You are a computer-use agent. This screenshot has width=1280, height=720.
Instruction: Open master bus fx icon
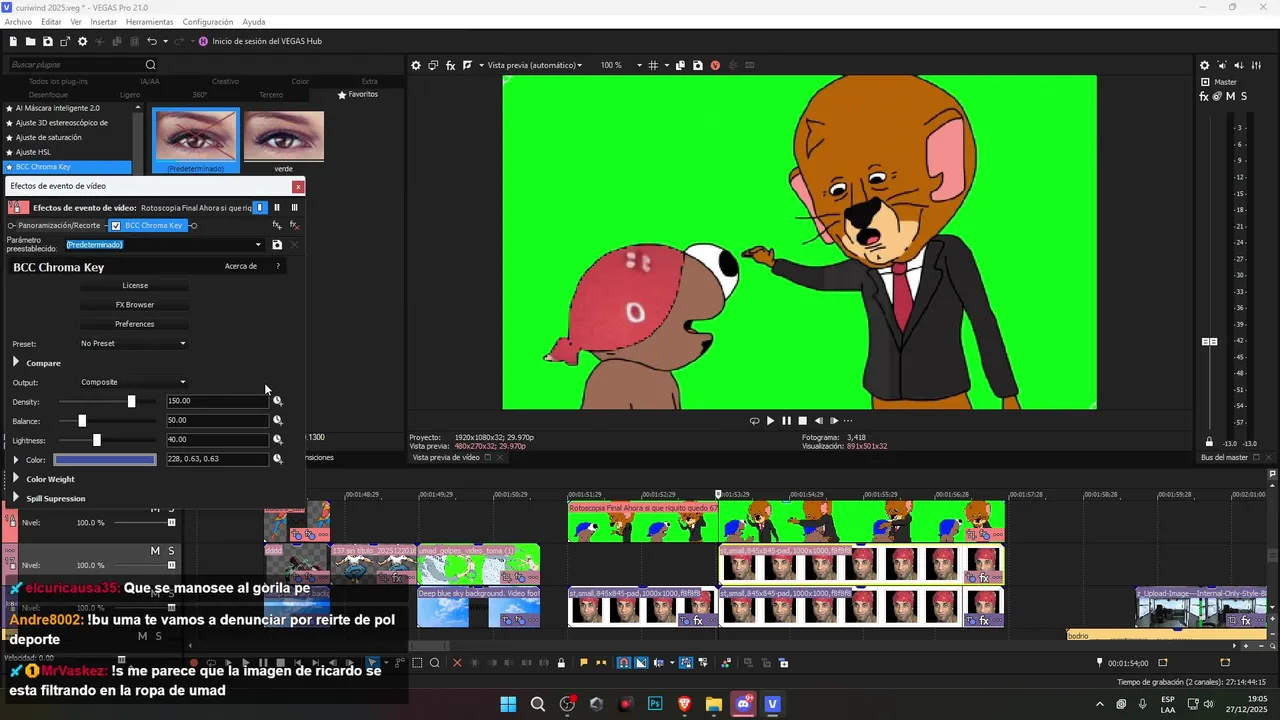click(x=1204, y=96)
